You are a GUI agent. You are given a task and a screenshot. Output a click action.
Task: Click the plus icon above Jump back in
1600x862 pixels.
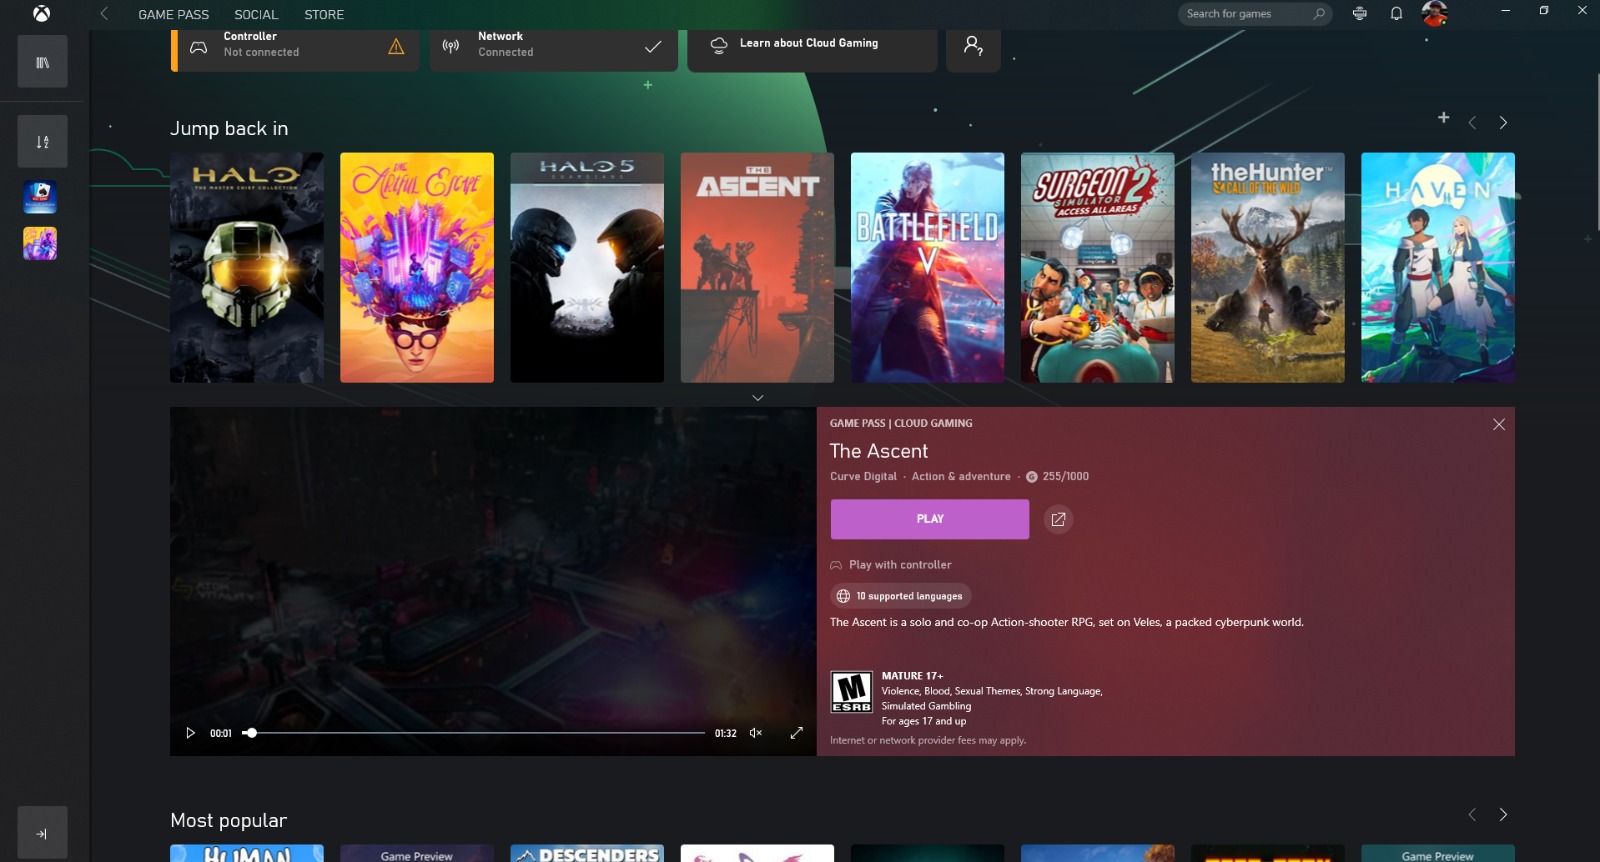1443,118
